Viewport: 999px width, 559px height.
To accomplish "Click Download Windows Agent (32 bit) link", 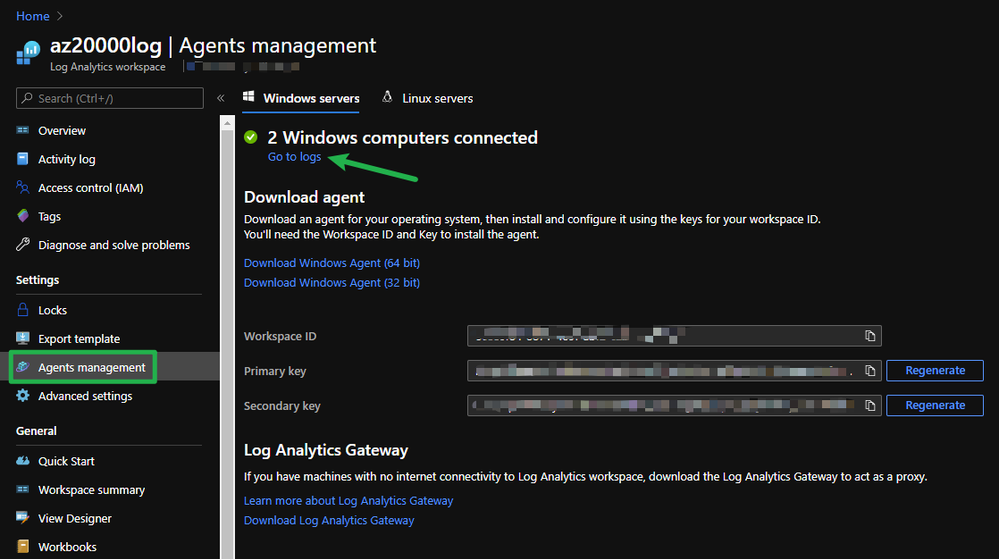I will [x=332, y=282].
